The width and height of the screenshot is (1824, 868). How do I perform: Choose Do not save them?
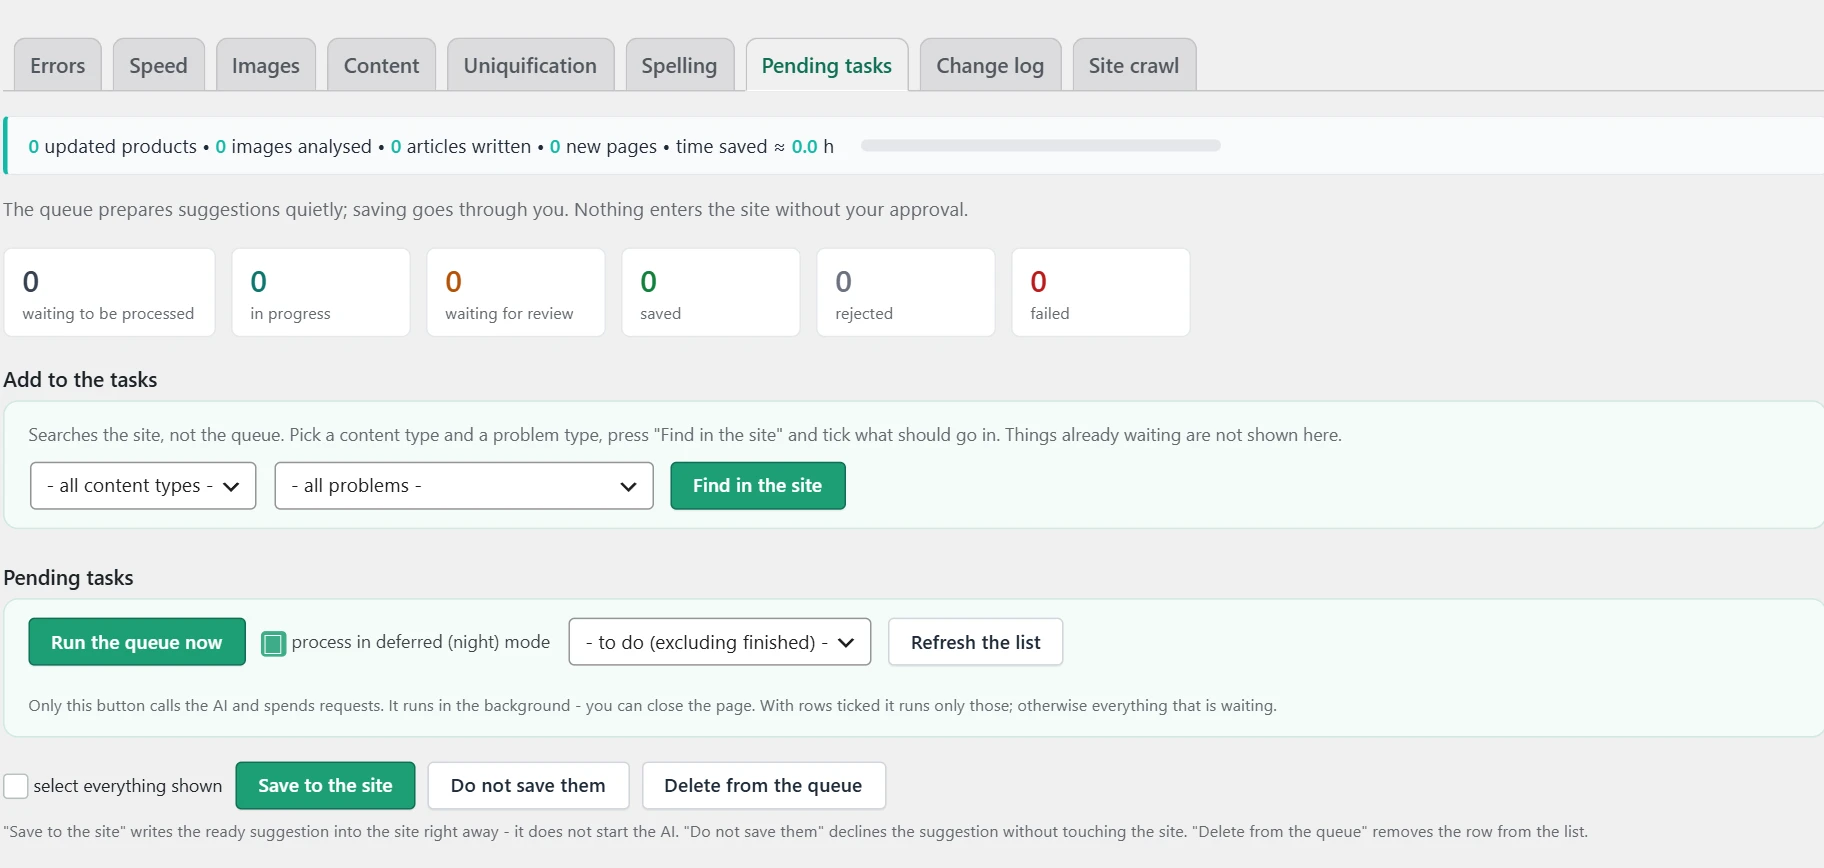click(x=528, y=786)
